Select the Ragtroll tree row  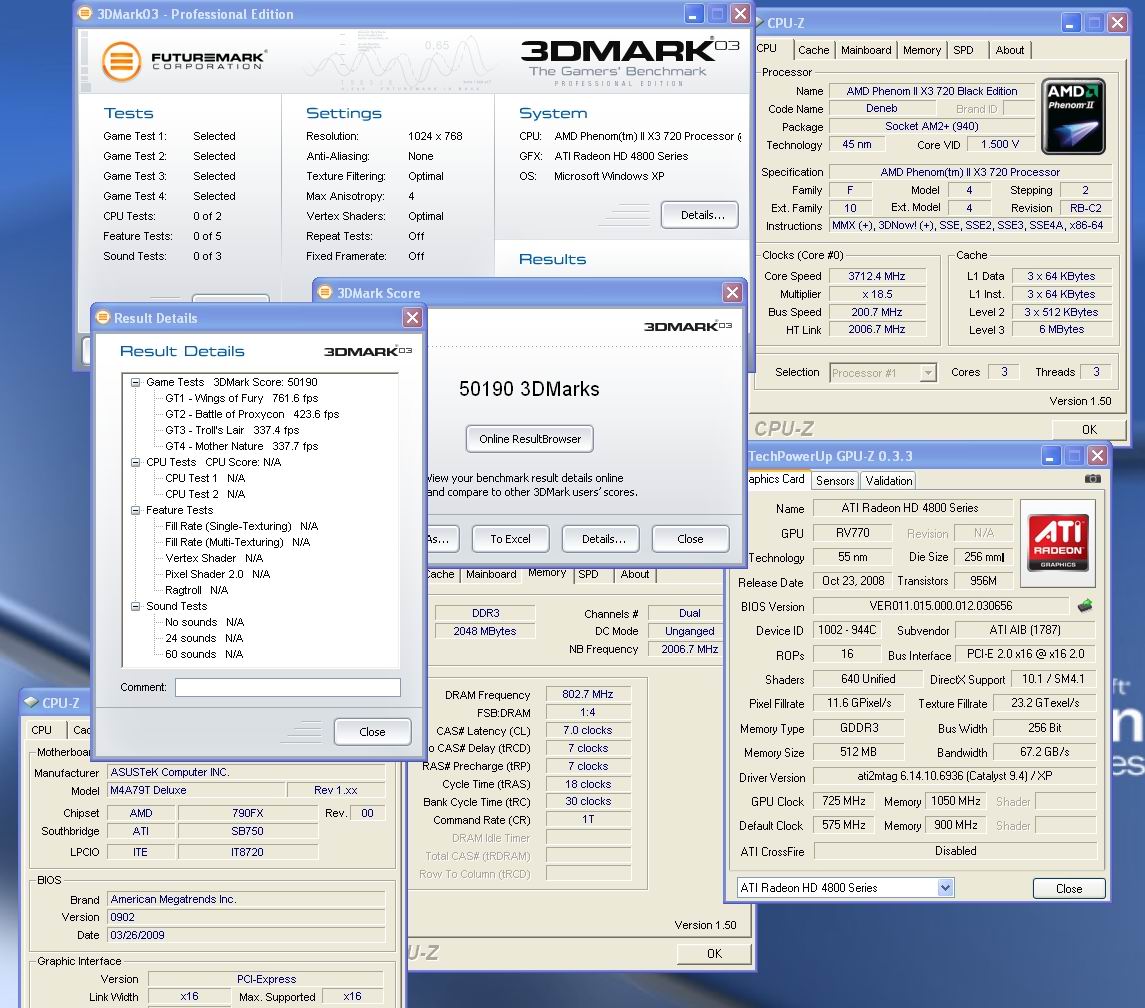pyautogui.click(x=196, y=590)
